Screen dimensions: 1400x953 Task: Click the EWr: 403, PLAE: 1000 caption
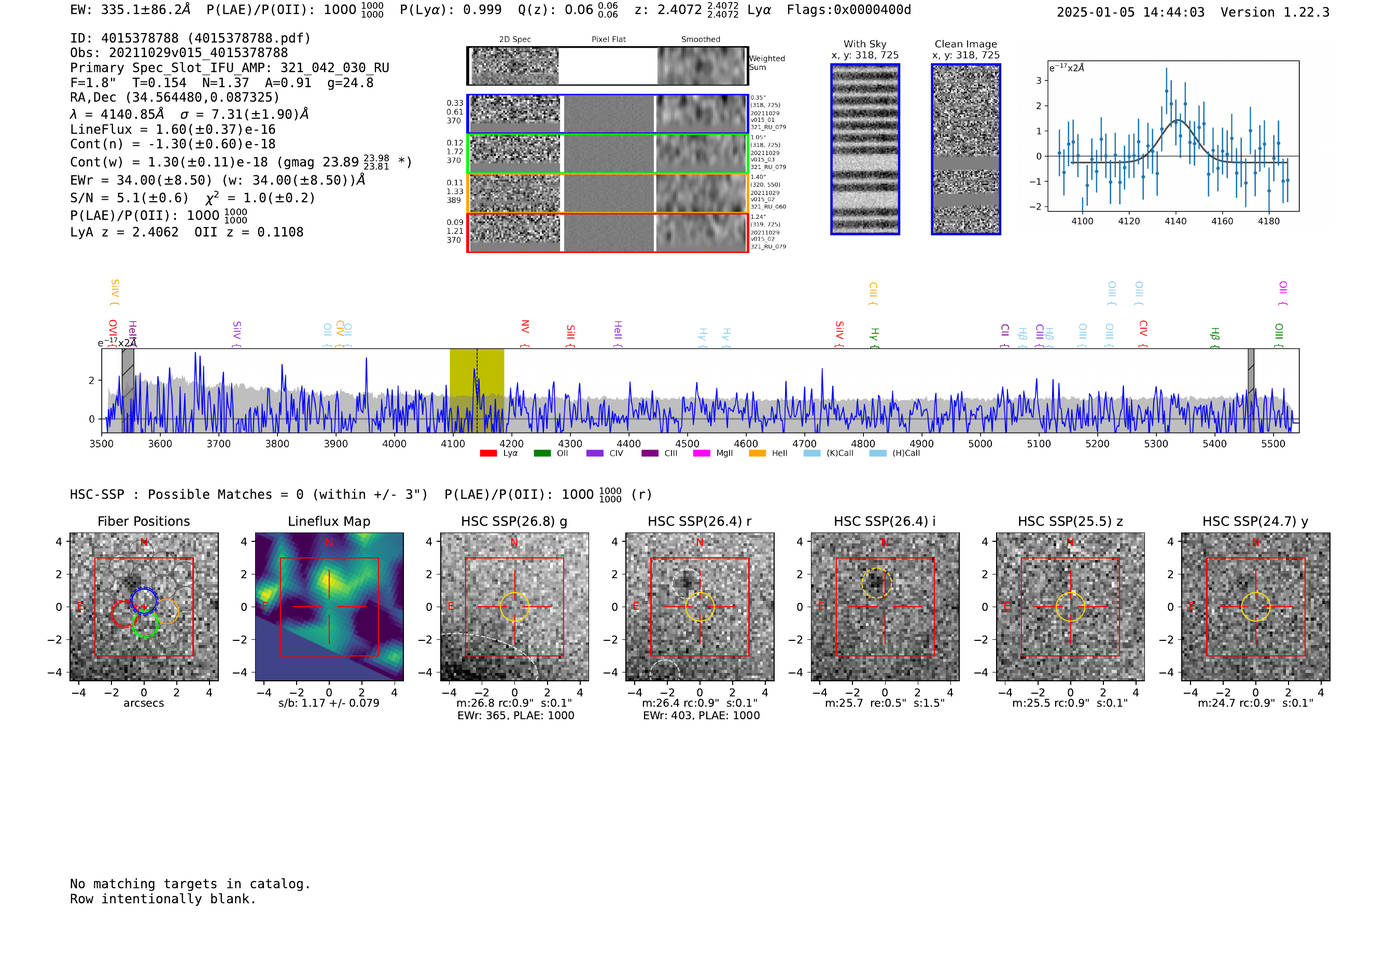pos(701,716)
